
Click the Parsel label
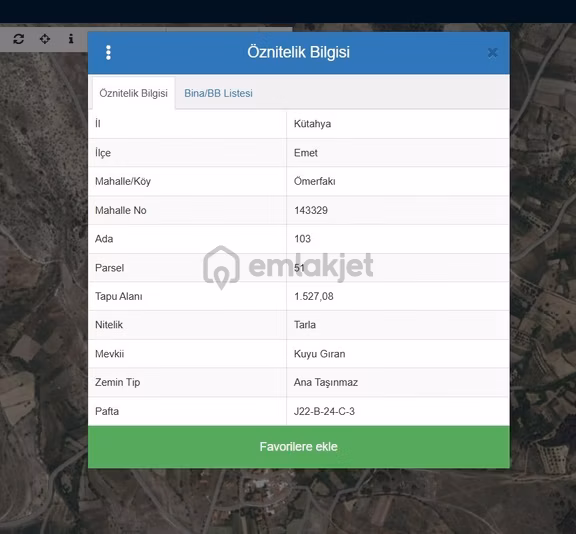pos(109,268)
